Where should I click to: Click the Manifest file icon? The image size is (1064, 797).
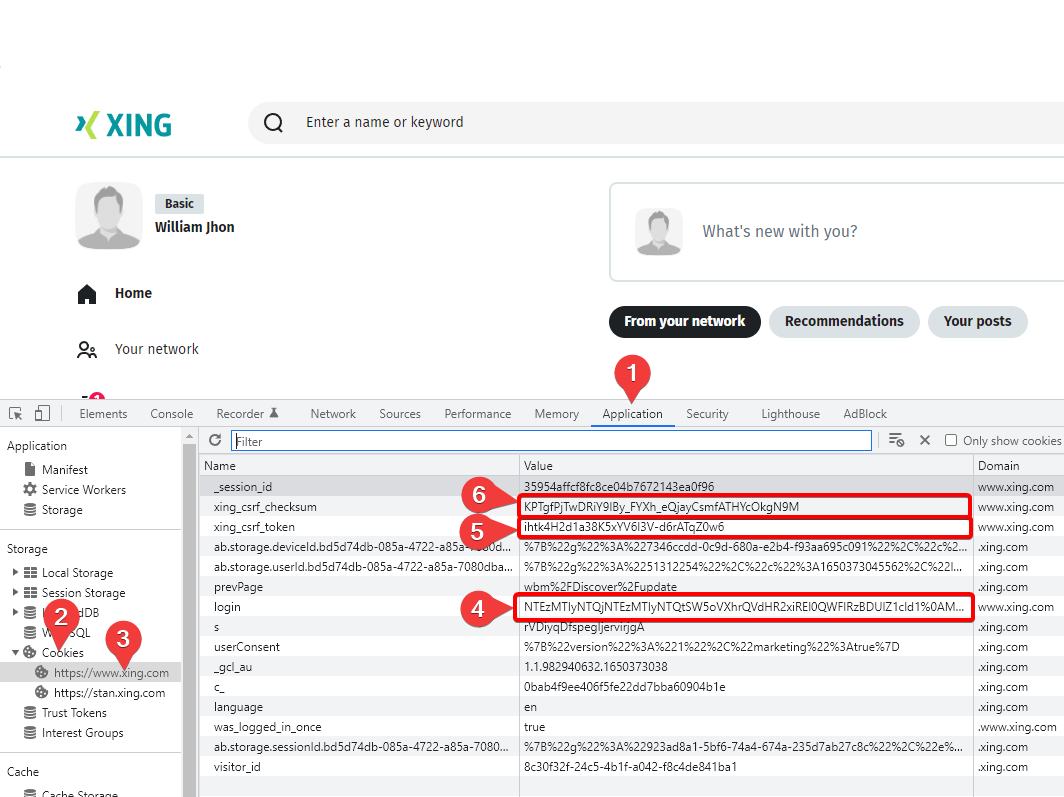click(30, 469)
